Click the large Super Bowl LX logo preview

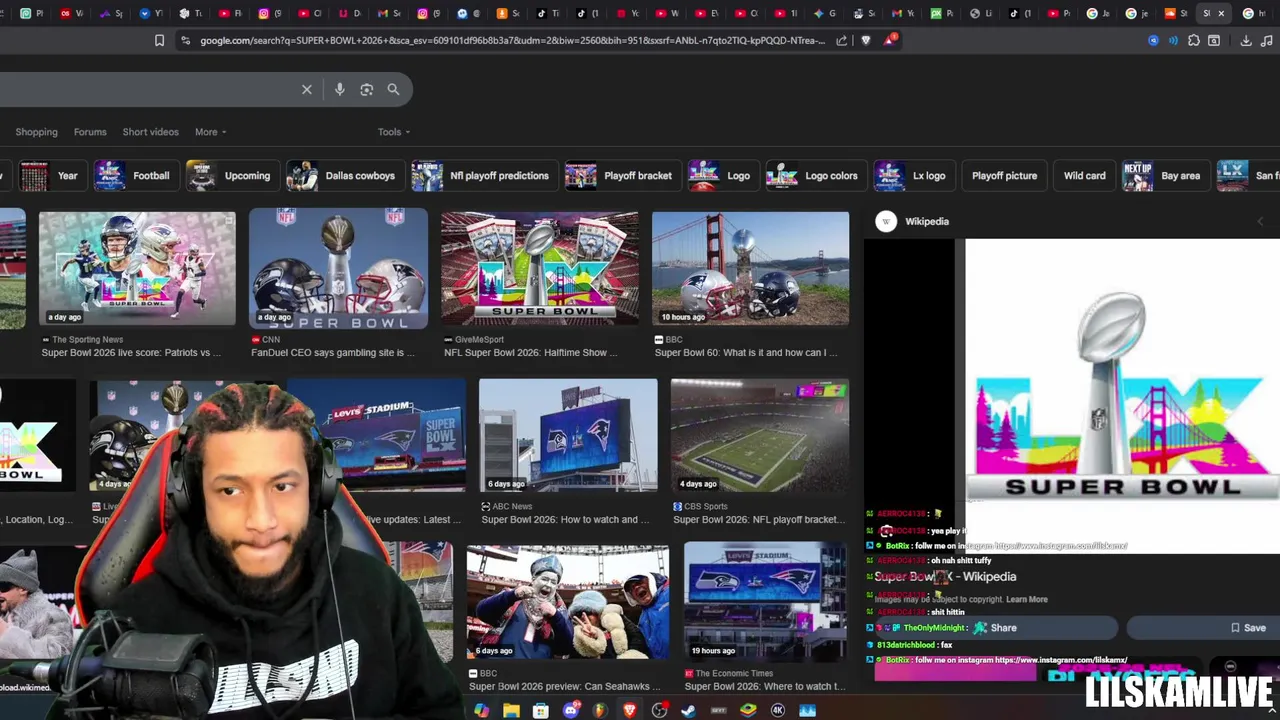(x=1122, y=395)
